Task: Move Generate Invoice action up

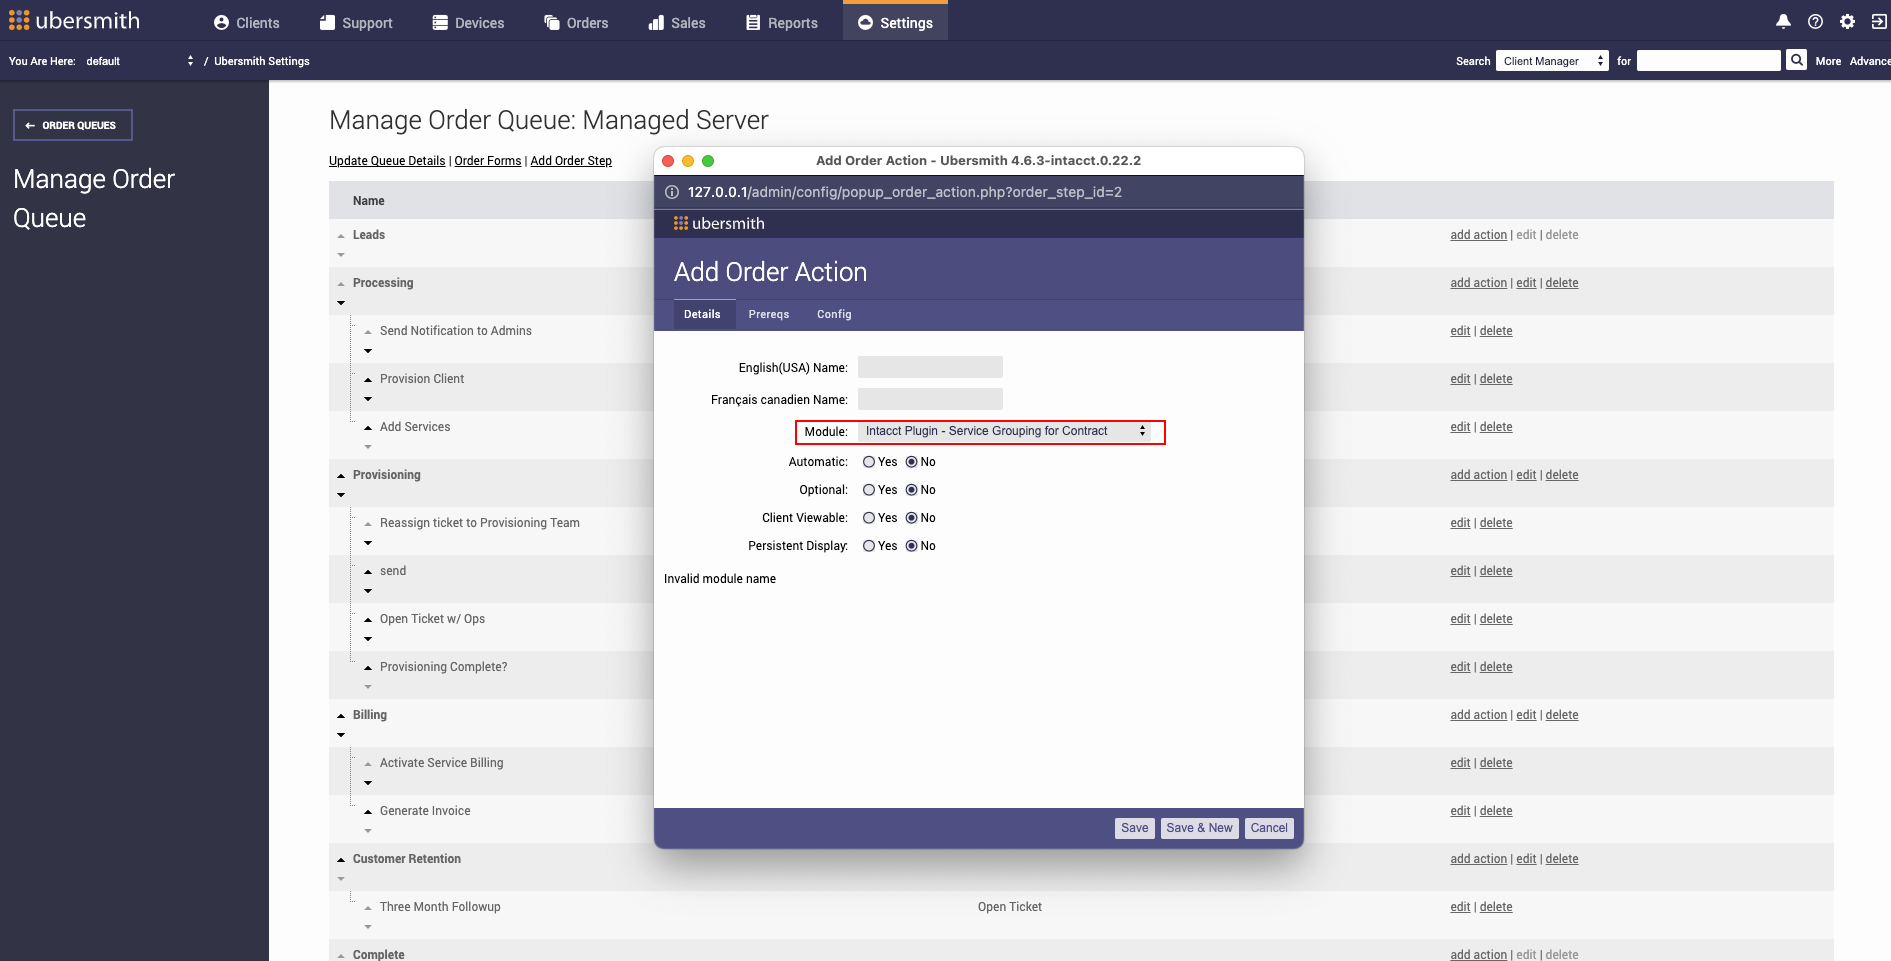Action: pos(368,812)
